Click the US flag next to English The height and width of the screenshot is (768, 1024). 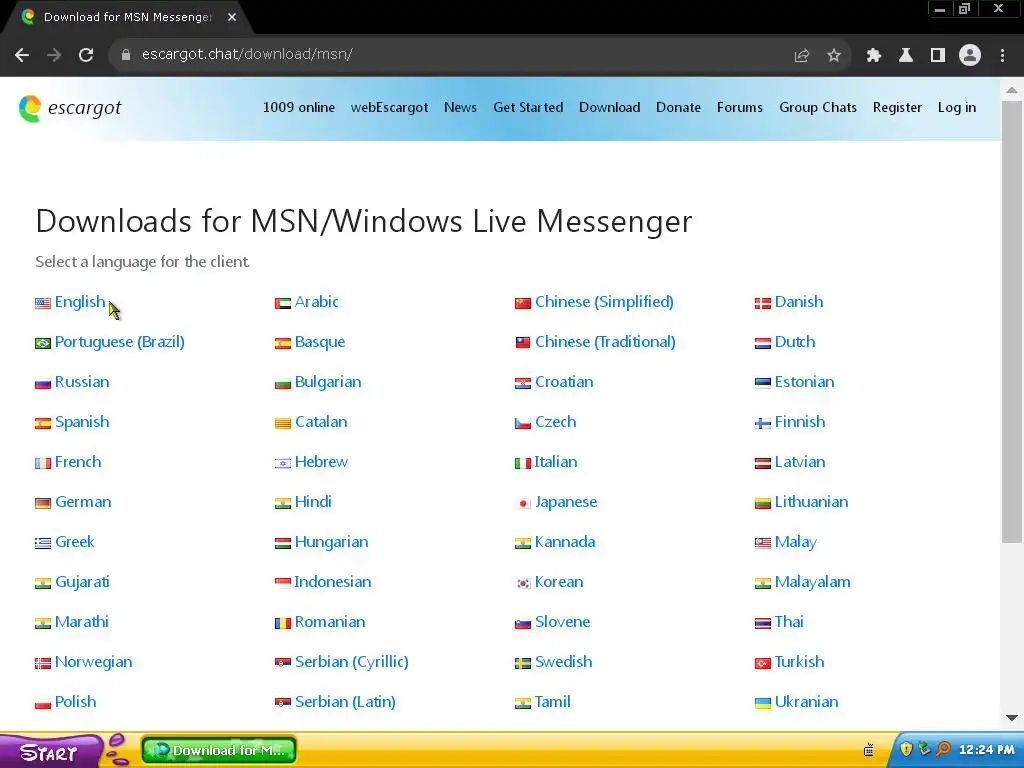(x=42, y=303)
